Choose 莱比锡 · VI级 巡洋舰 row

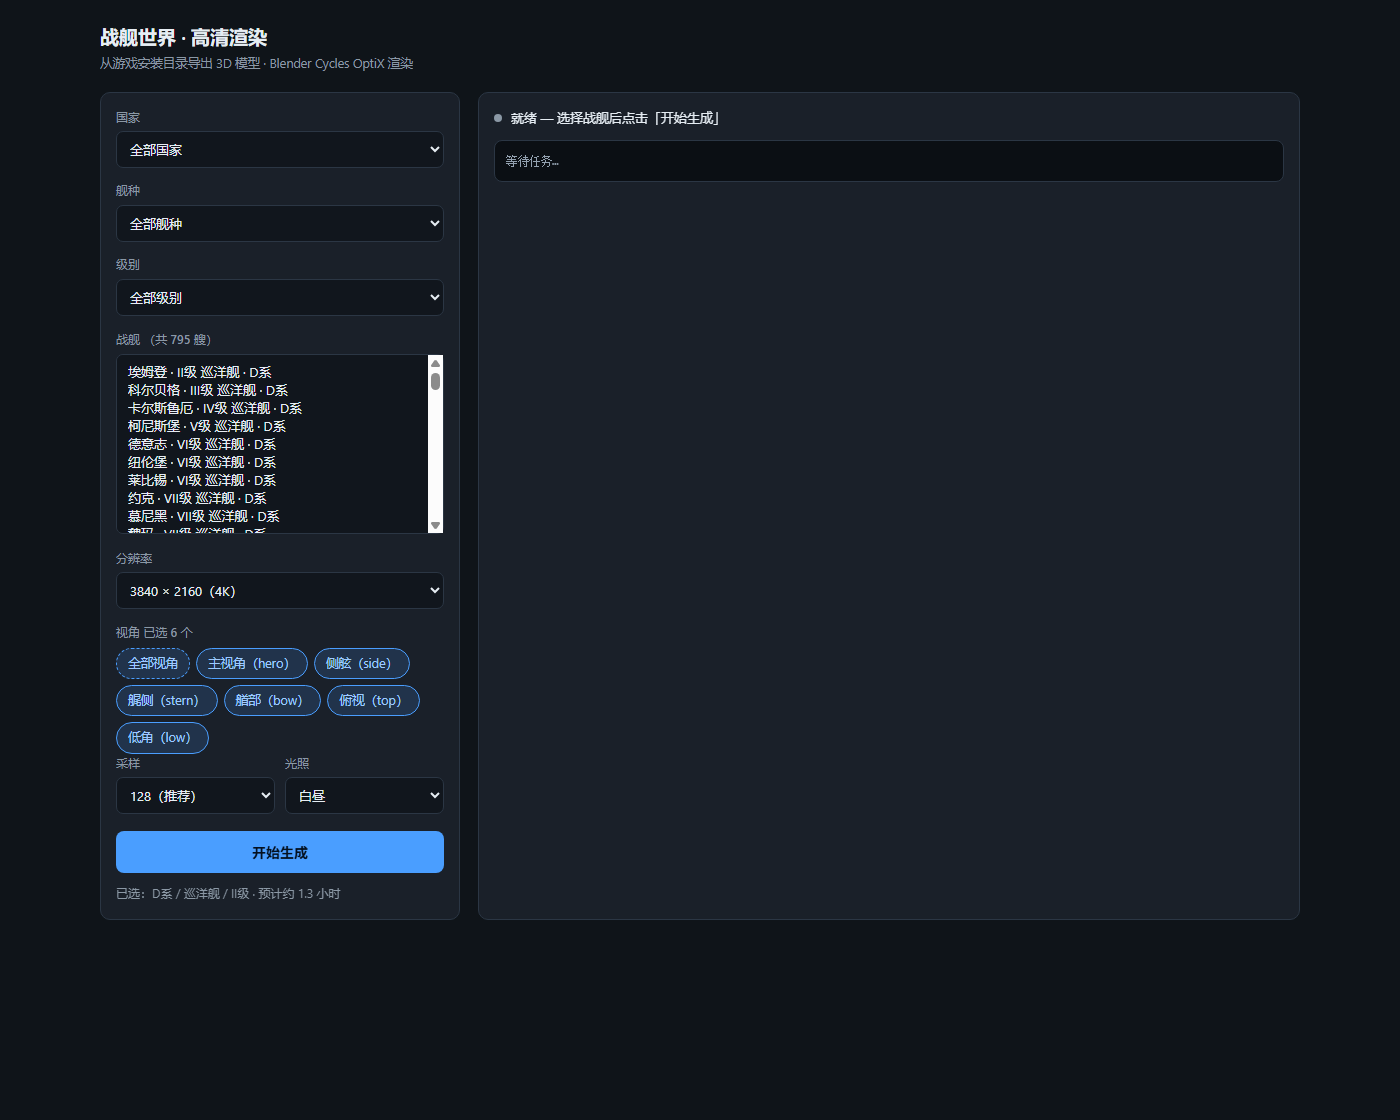pos(272,480)
